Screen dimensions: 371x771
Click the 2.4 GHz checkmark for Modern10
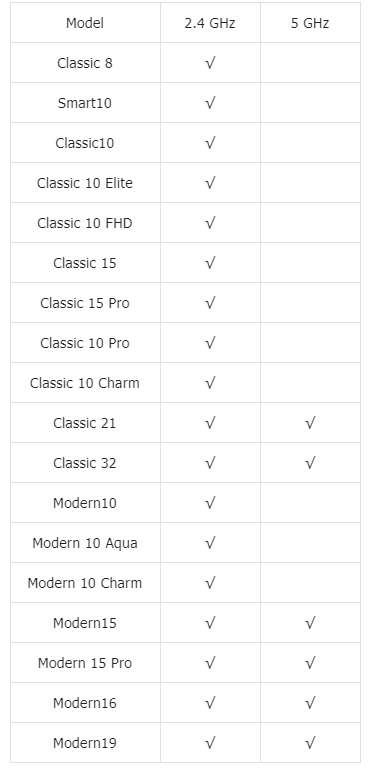coord(210,503)
